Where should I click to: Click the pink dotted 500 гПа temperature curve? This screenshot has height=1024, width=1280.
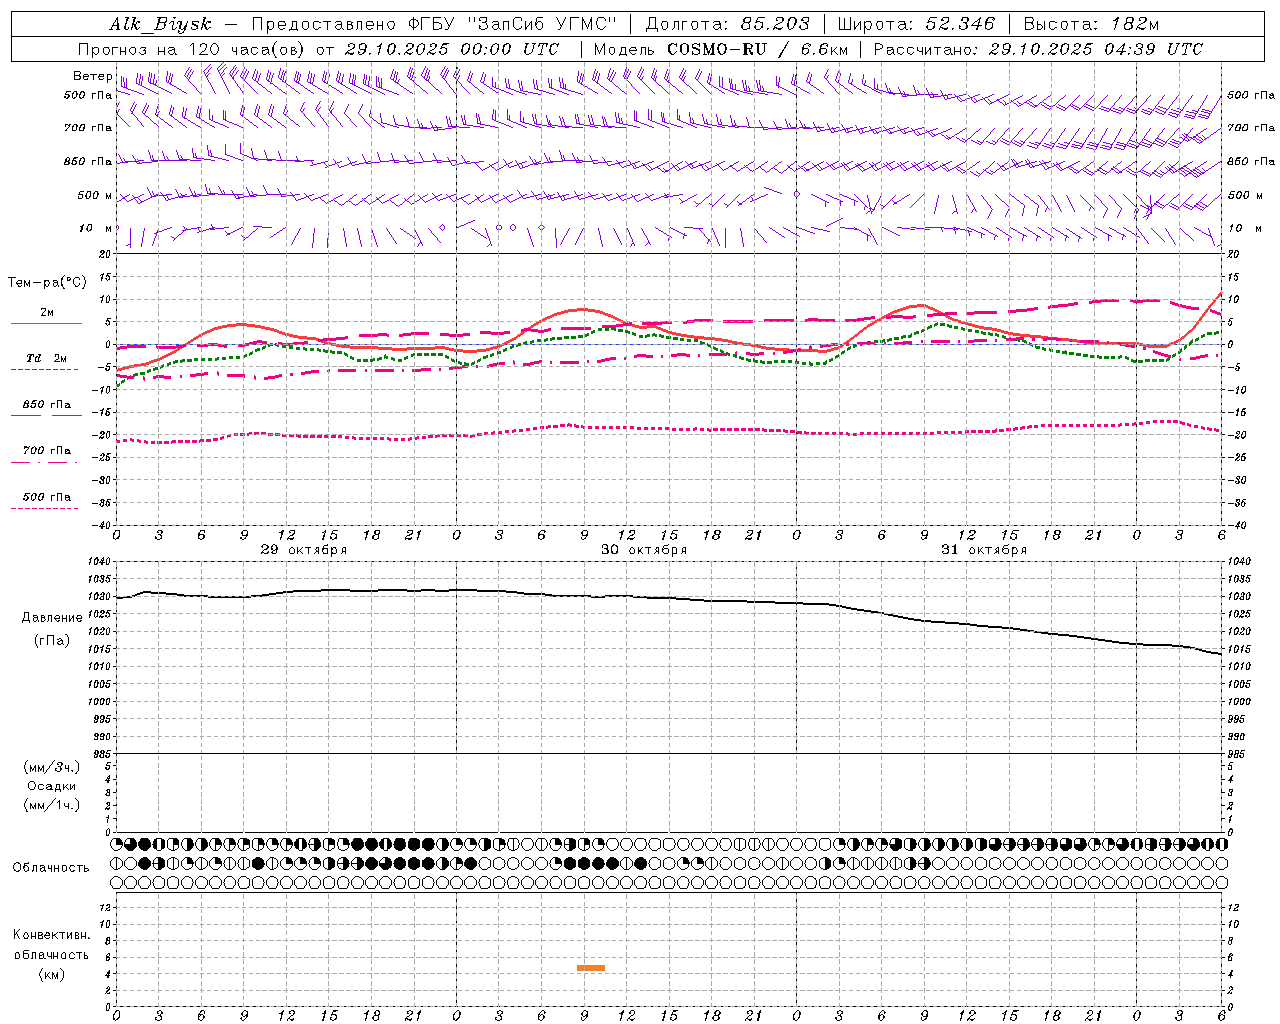(x=670, y=428)
